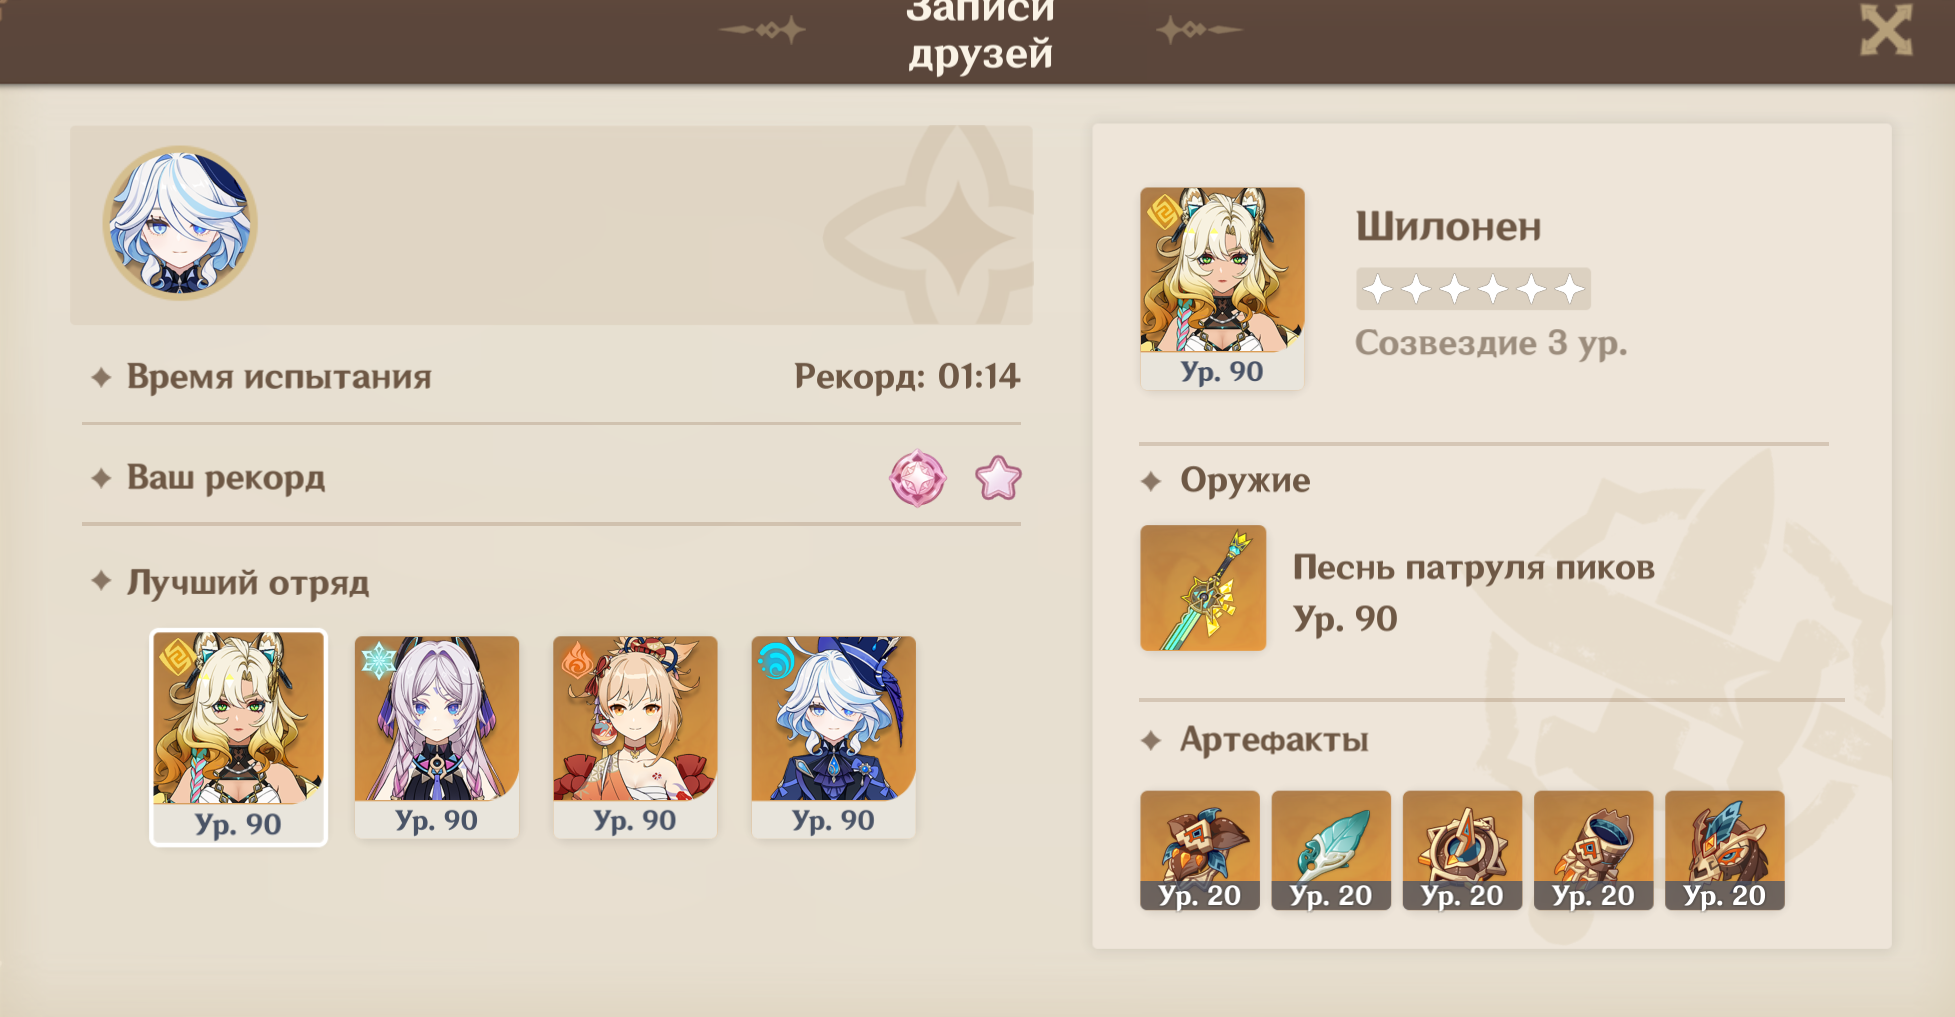Open the friend's round Furina avatar
The height and width of the screenshot is (1017, 1955).
pyautogui.click(x=180, y=223)
